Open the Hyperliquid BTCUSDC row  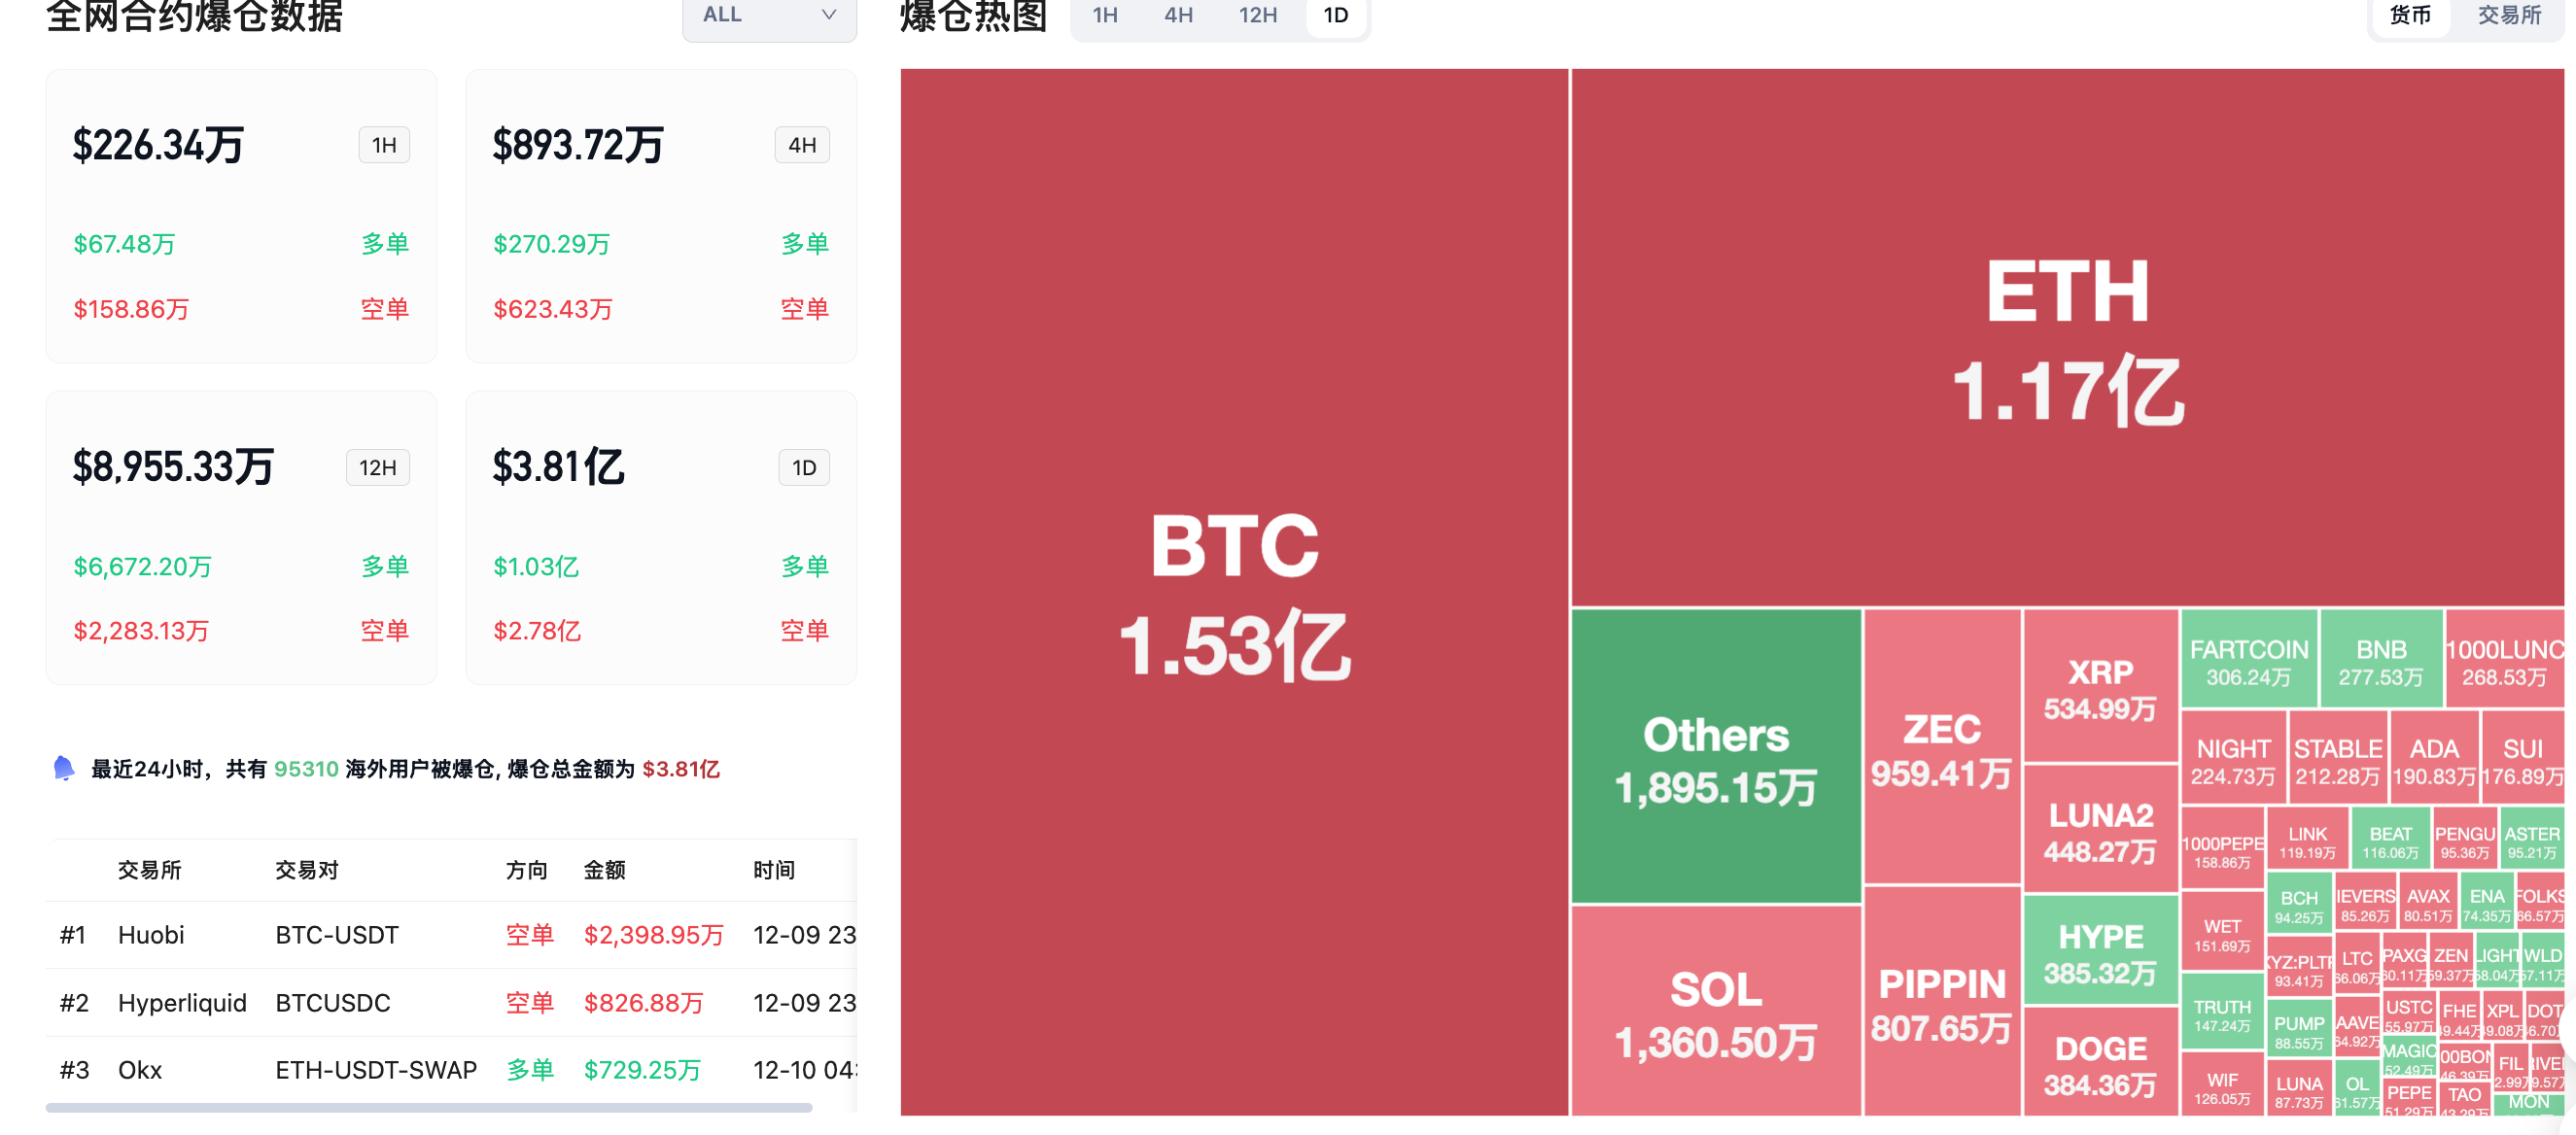(x=450, y=1003)
